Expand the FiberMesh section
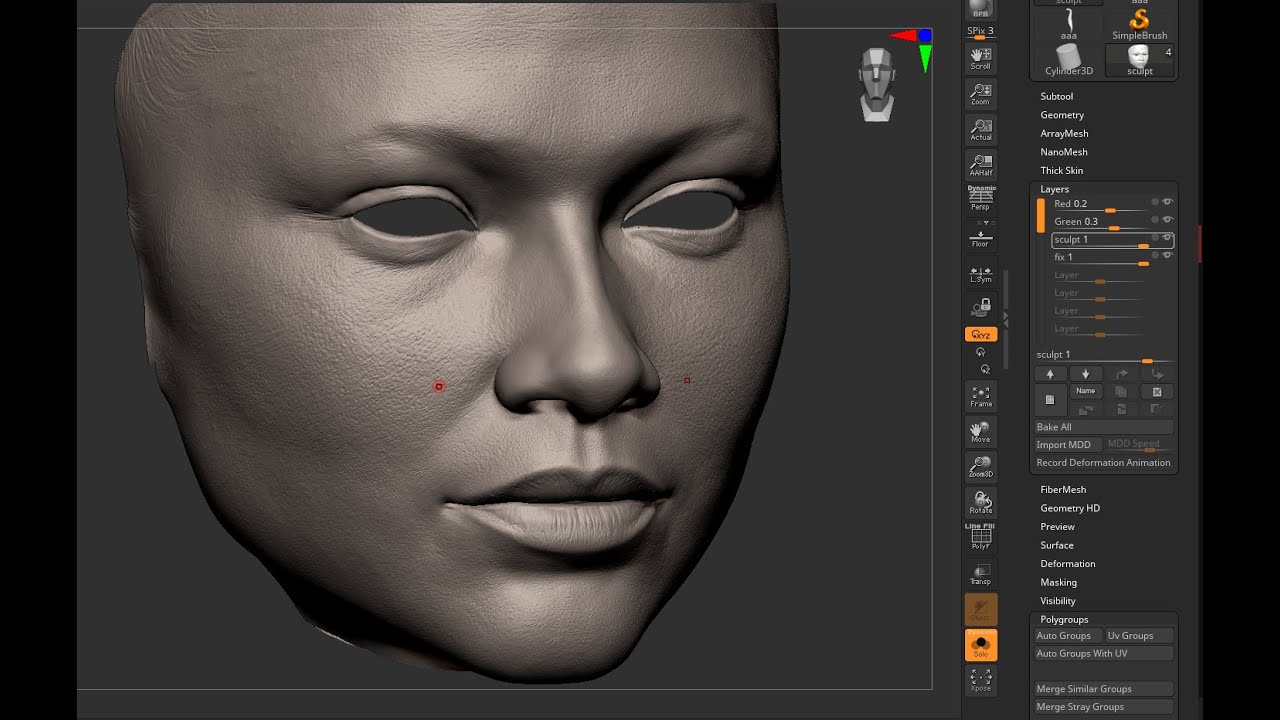 [1063, 489]
